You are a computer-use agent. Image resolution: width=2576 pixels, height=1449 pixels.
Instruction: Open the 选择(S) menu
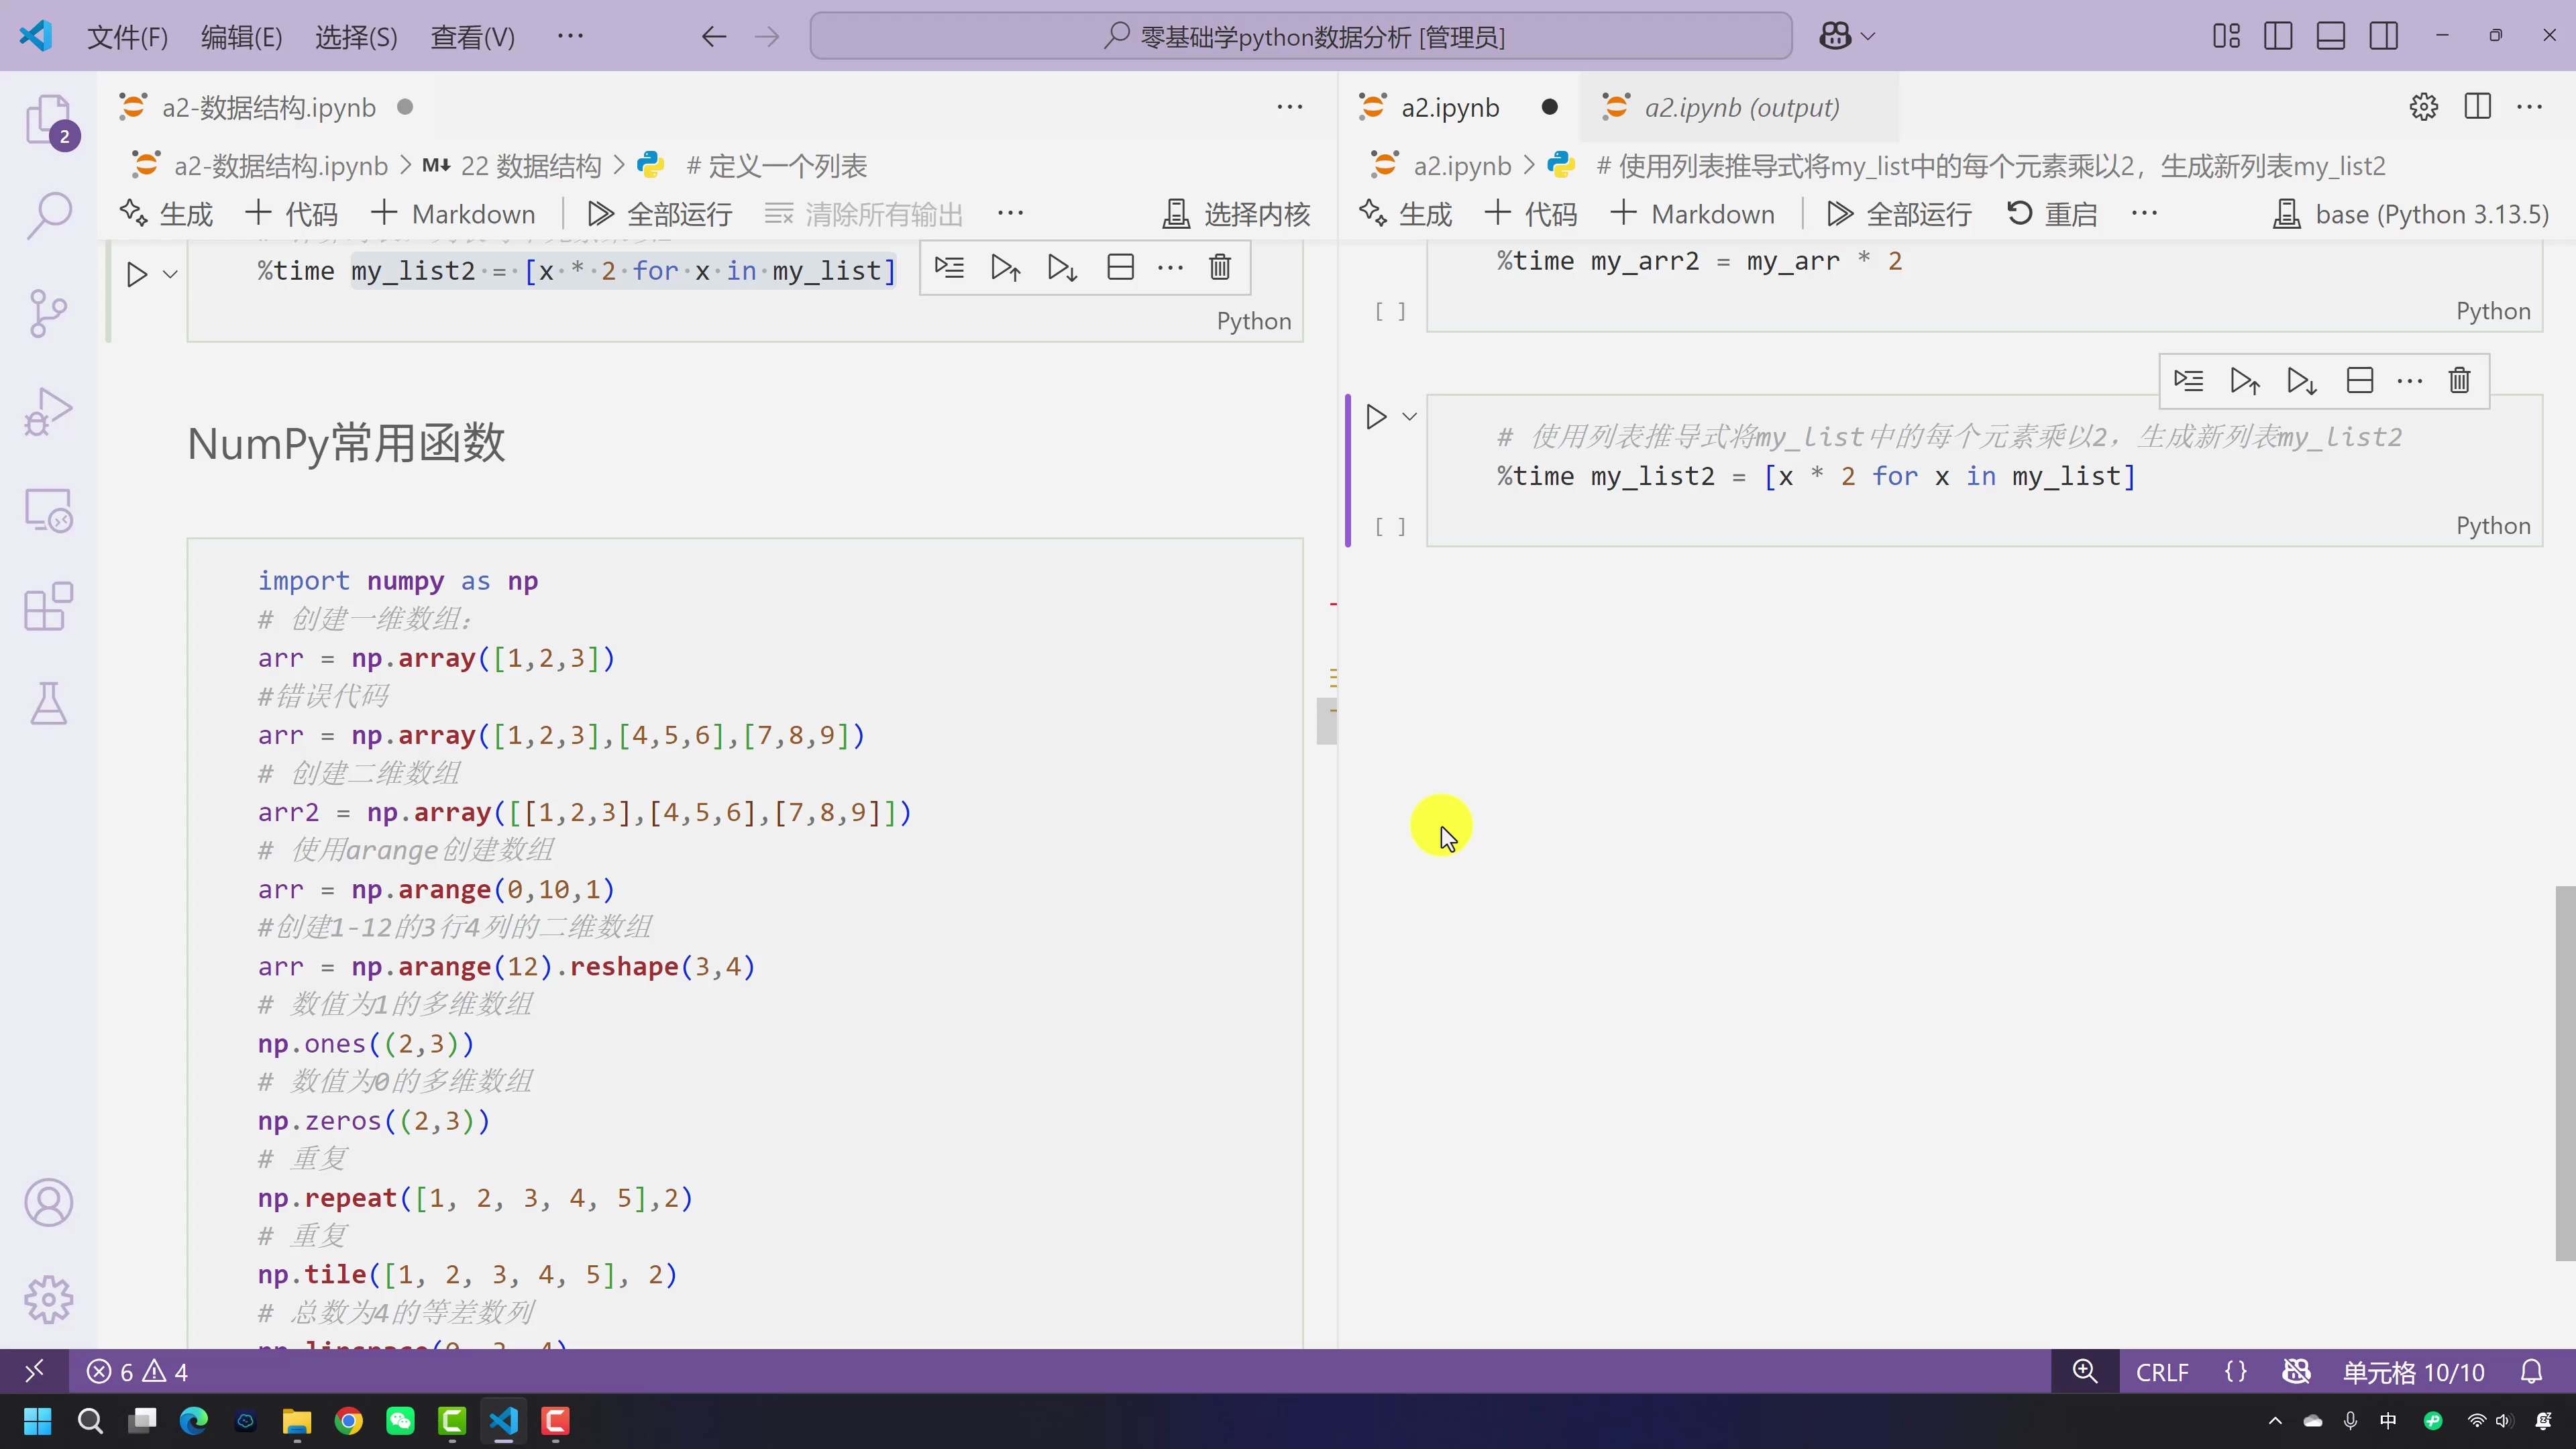pos(356,37)
